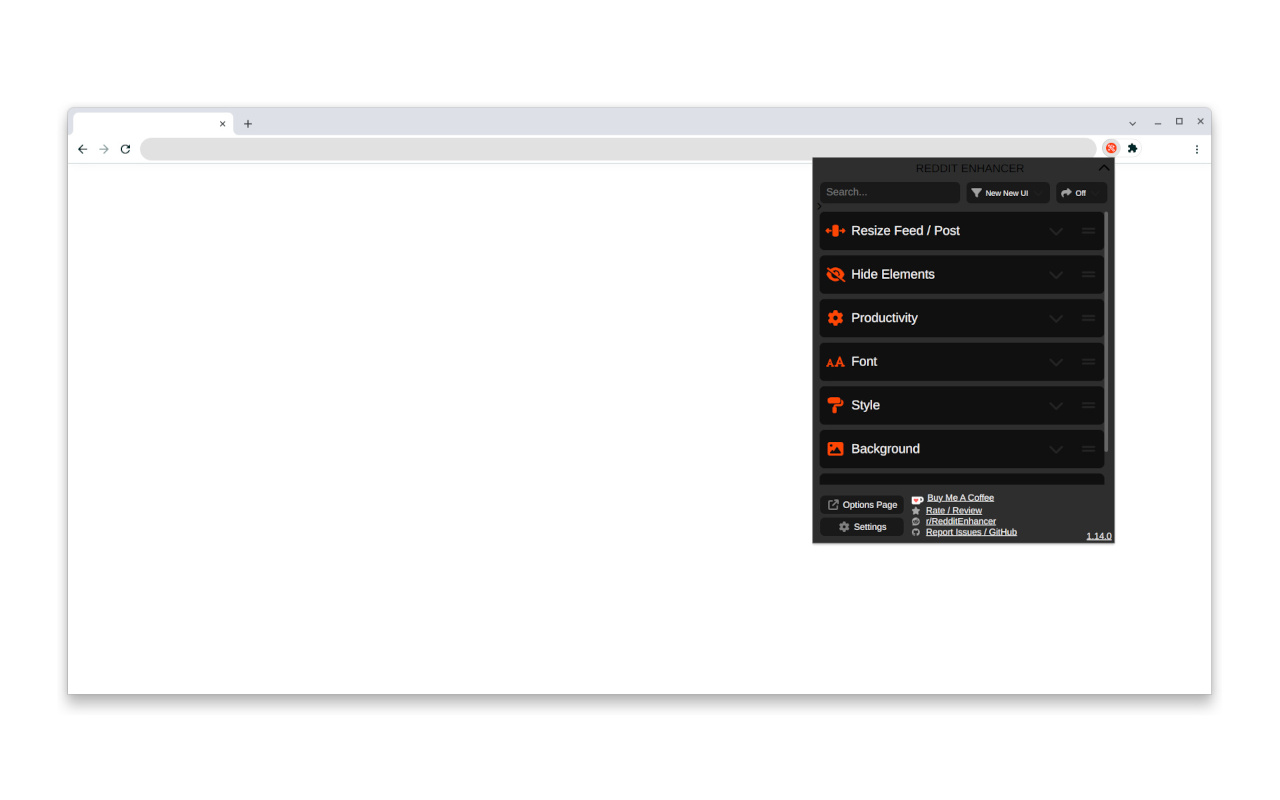Open the browser Extensions puzzle icon
Viewport: 1280px width, 800px height.
tap(1132, 148)
